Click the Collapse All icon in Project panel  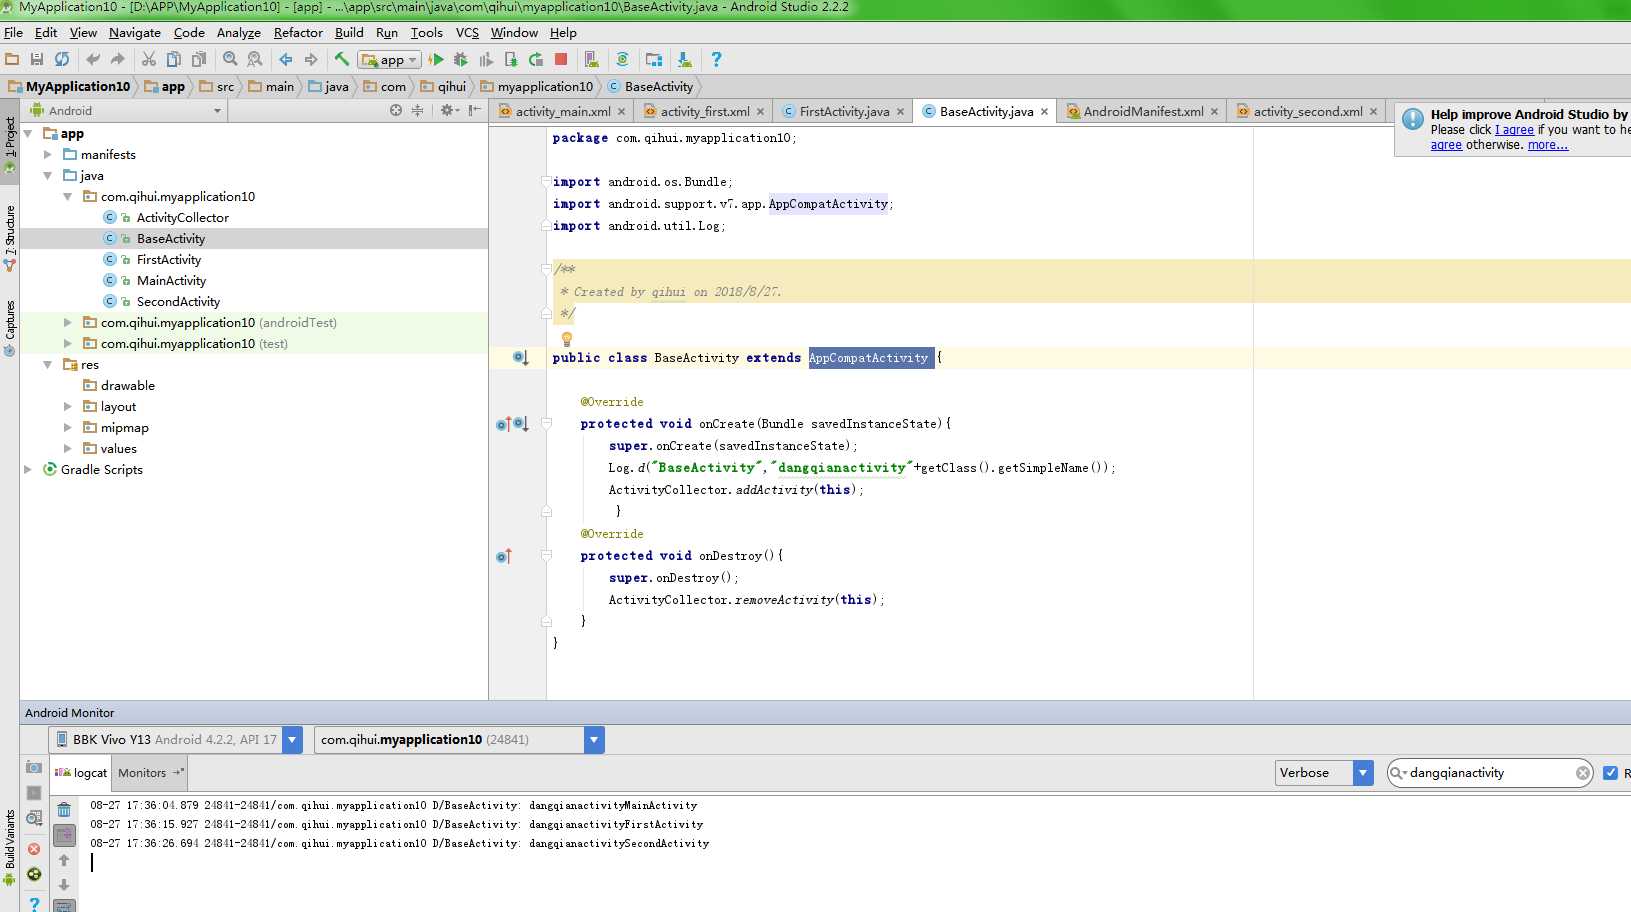(418, 111)
